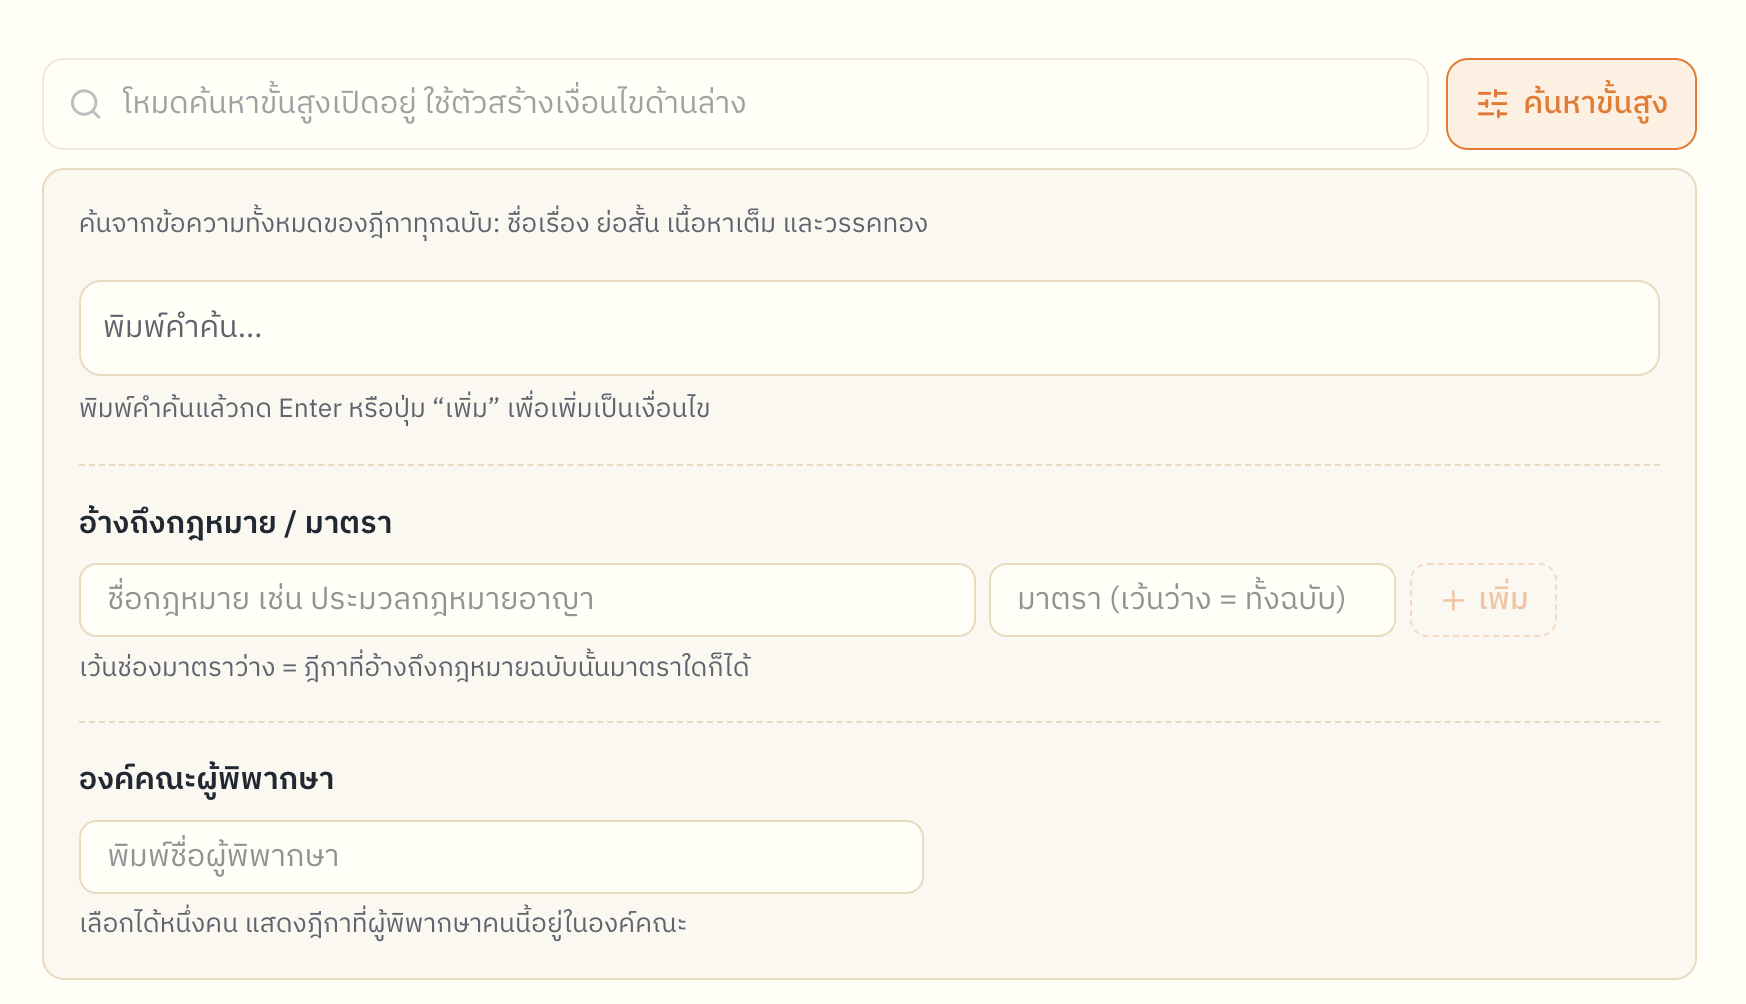
Task: Open the พิมพ์ชื่อผู้พิพากษา judge name box
Action: (501, 857)
